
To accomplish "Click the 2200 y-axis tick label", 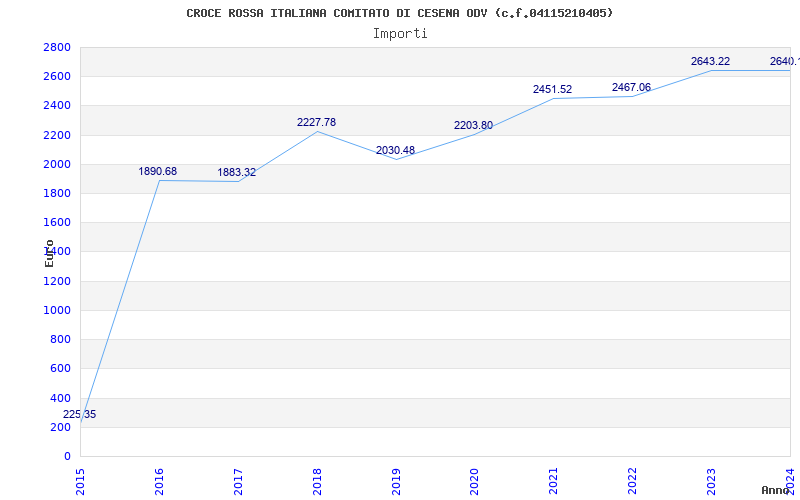I will (x=57, y=135).
